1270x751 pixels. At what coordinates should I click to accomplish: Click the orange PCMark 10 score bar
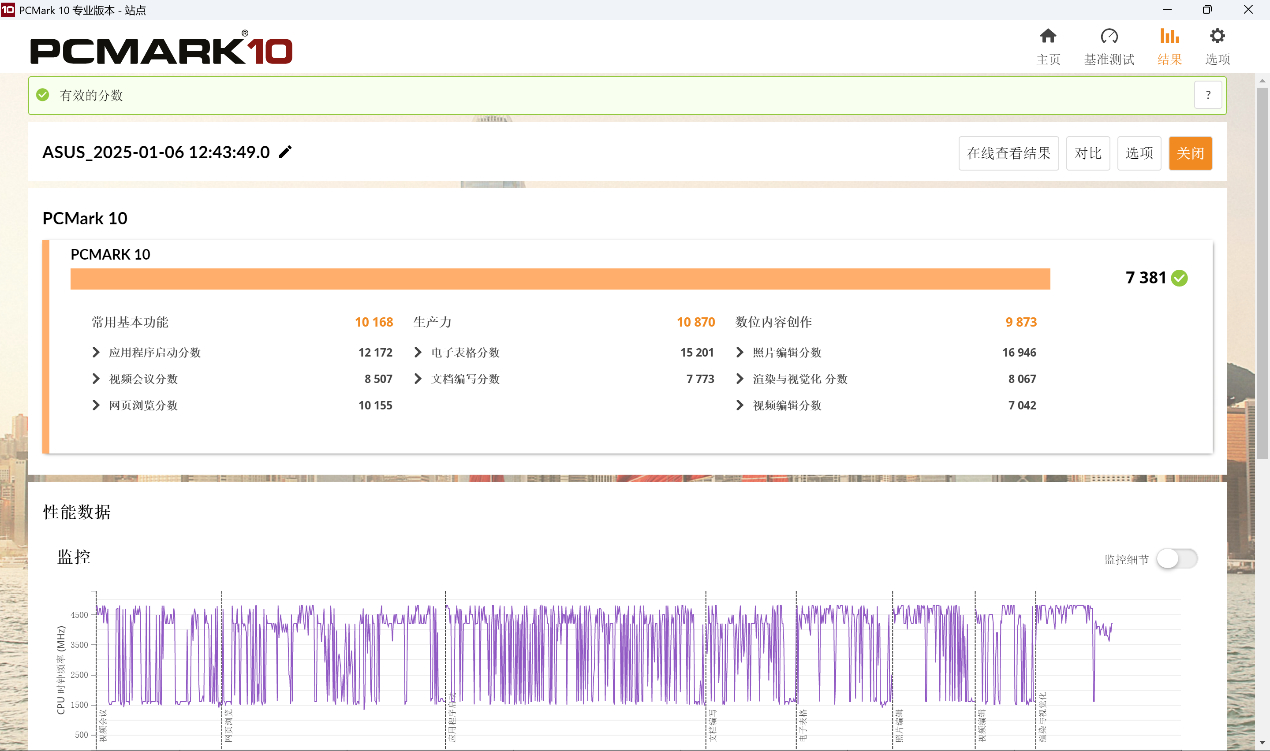(x=560, y=279)
